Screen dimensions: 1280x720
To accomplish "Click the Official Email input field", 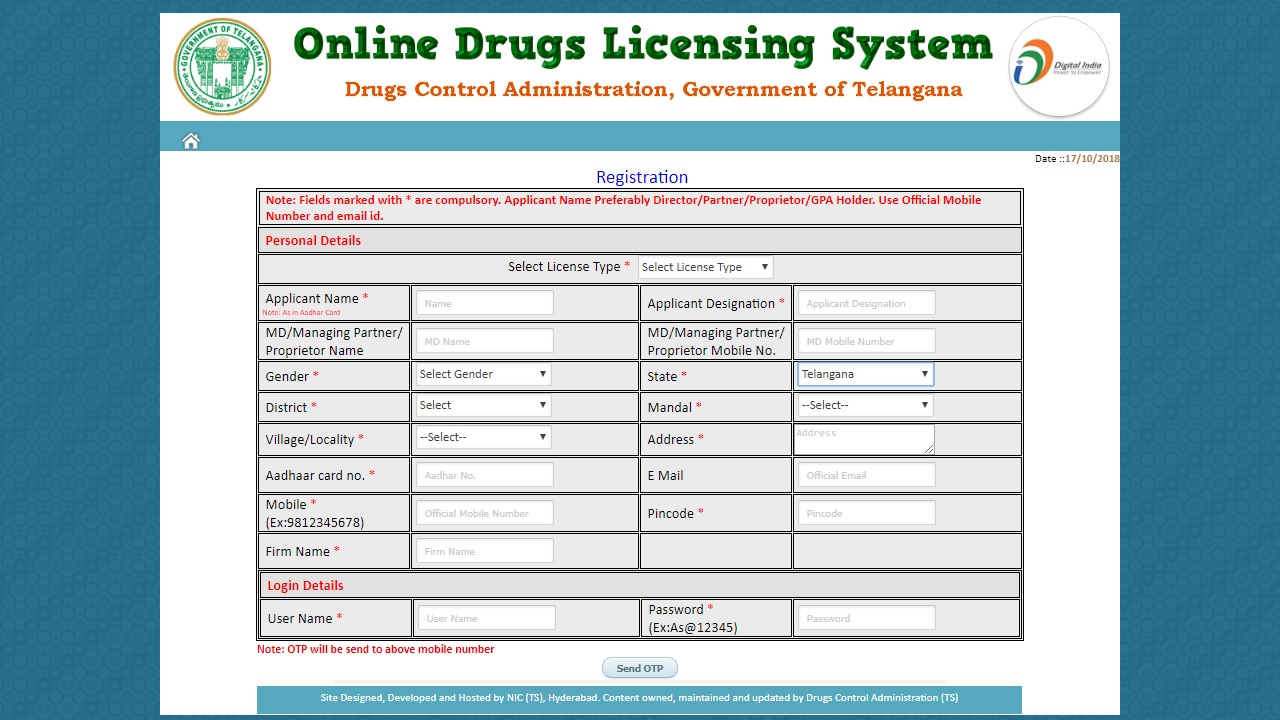I will tap(864, 474).
